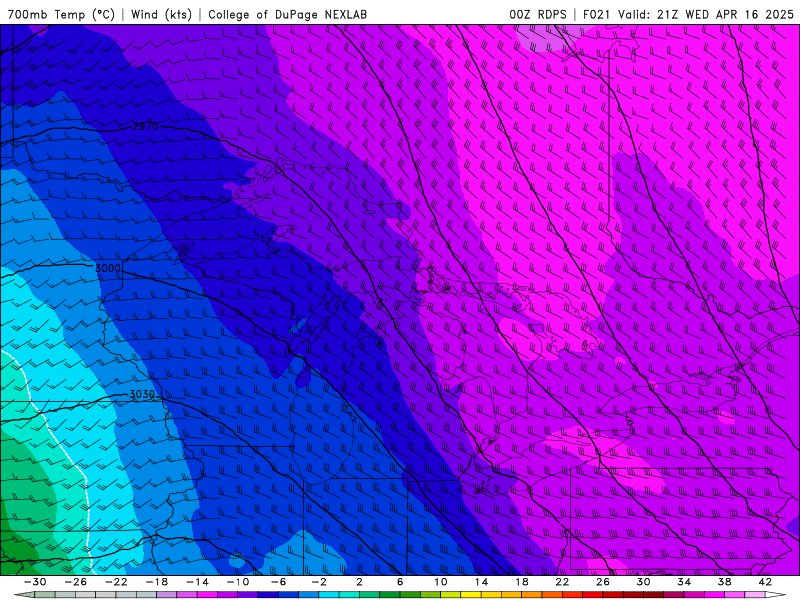Click the −14 colorbar scale label
Screen dimensions: 800x600
[197, 582]
